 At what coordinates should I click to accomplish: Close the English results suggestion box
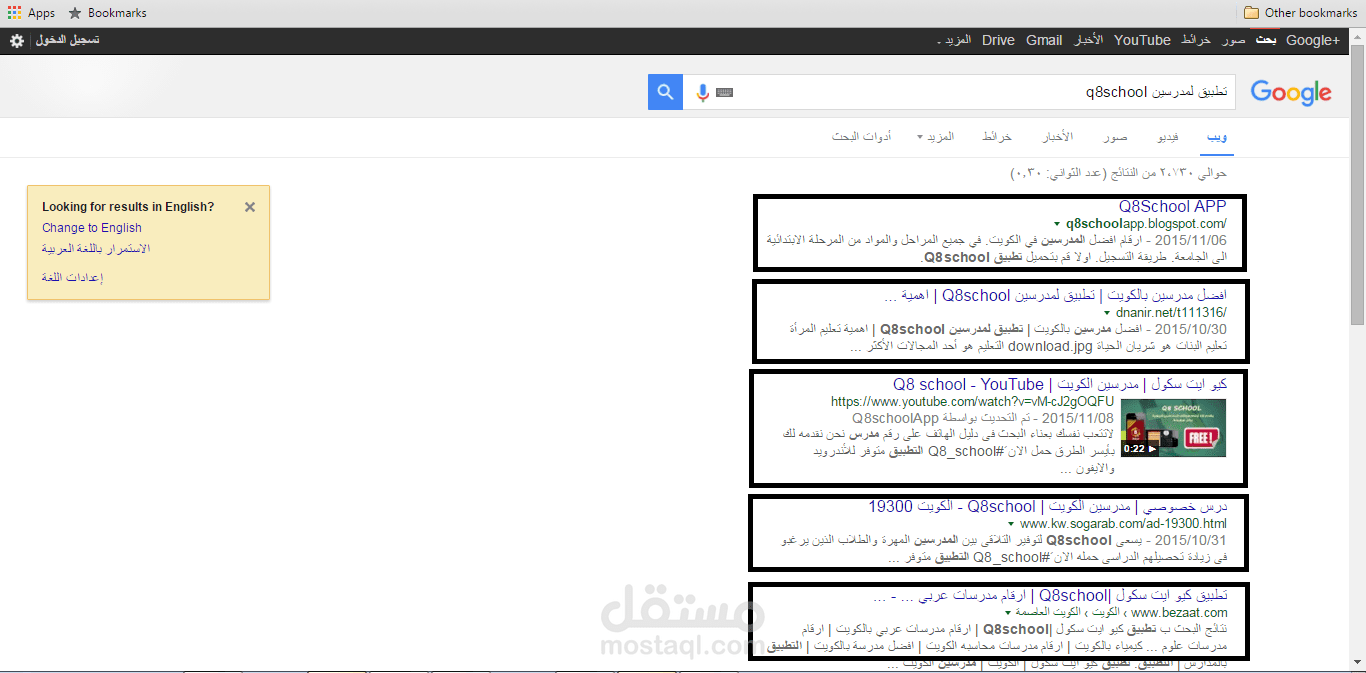pos(250,207)
